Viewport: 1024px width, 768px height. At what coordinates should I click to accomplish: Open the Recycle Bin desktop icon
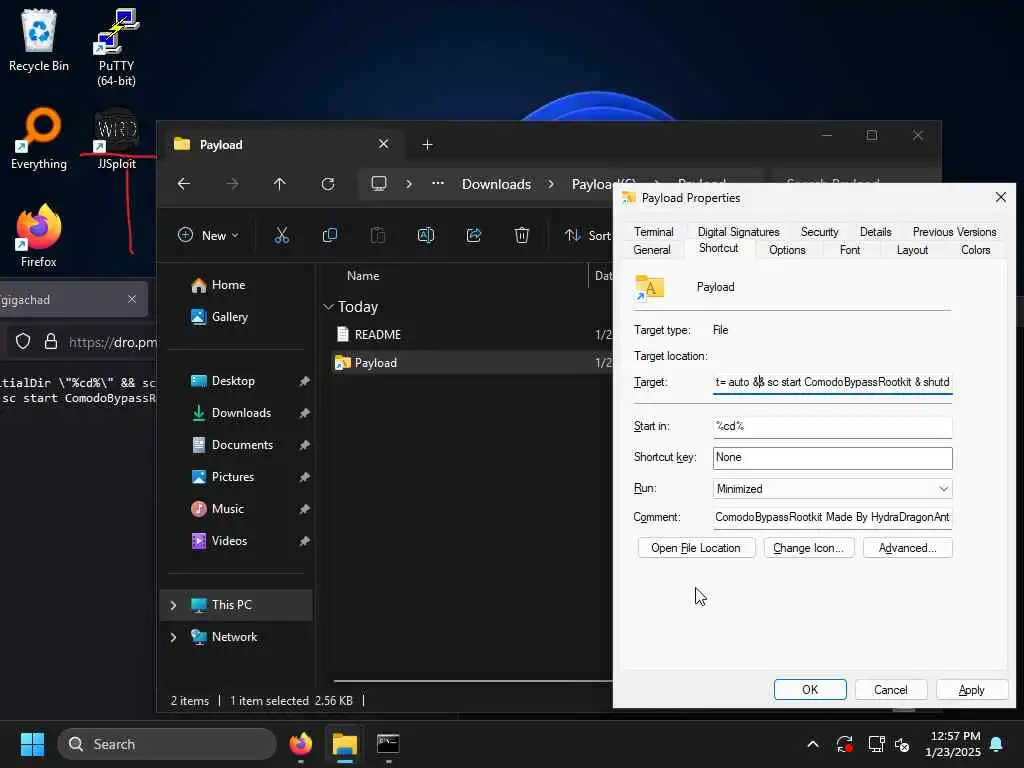coord(39,40)
